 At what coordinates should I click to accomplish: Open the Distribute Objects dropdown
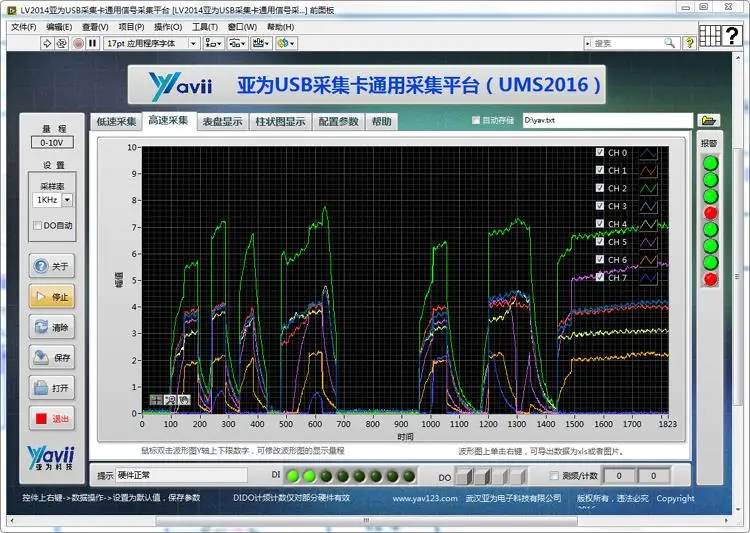click(237, 43)
